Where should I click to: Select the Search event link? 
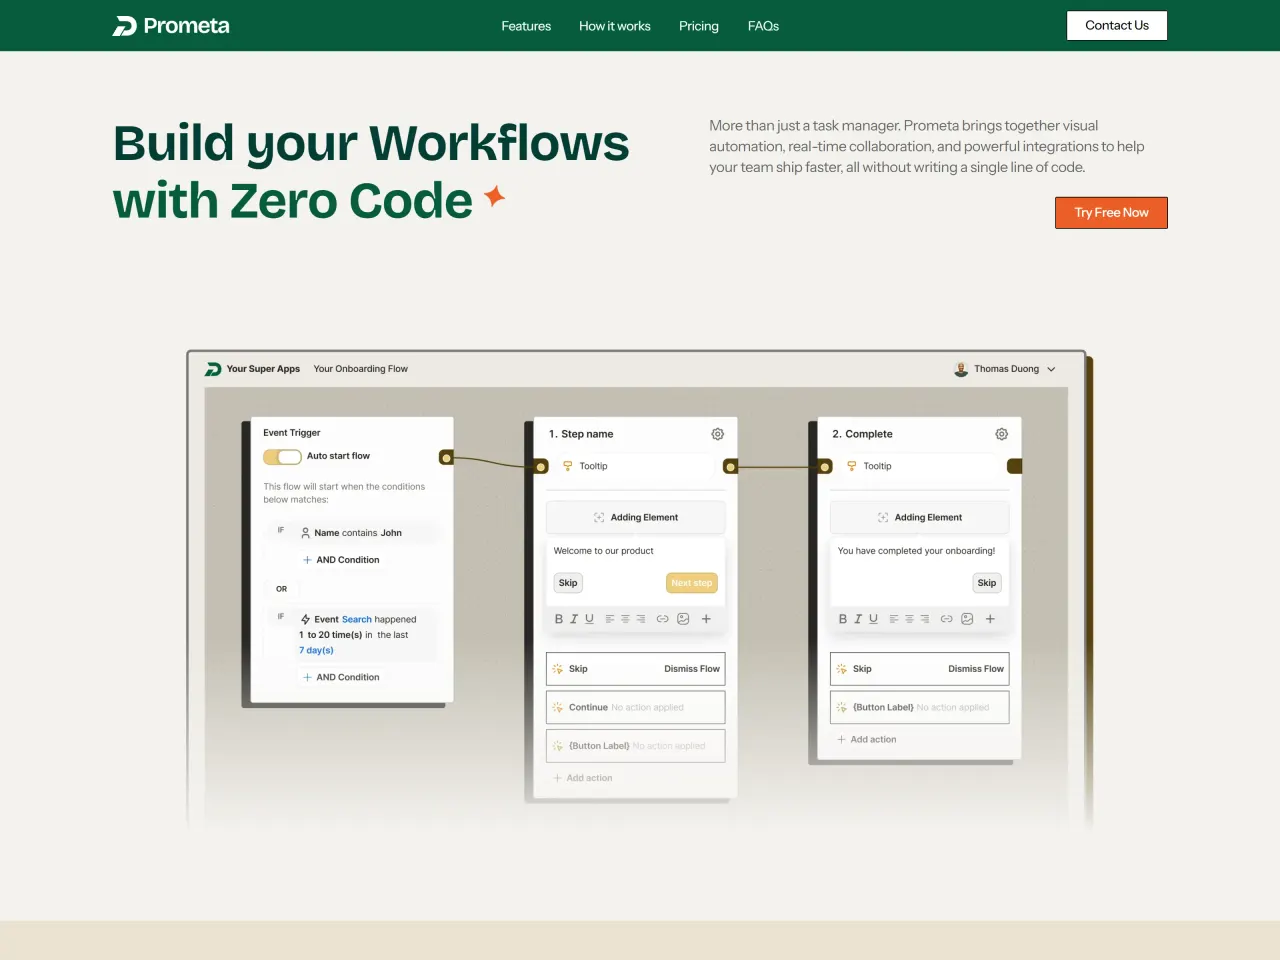point(357,620)
